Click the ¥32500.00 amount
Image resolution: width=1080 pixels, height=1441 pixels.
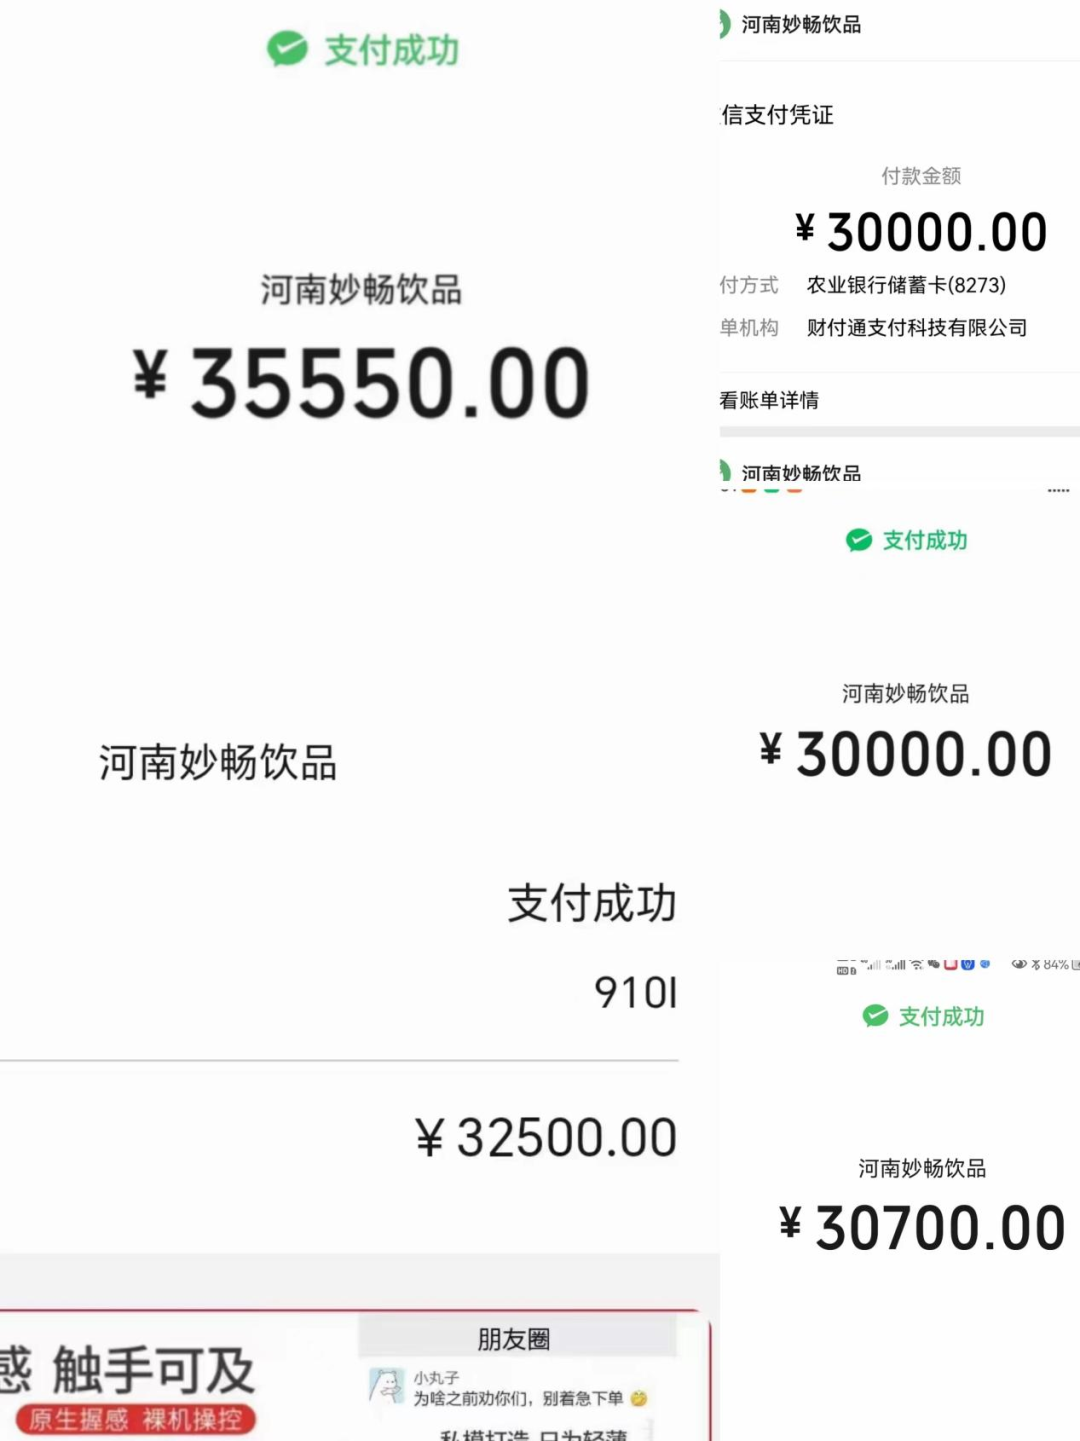tap(546, 1138)
